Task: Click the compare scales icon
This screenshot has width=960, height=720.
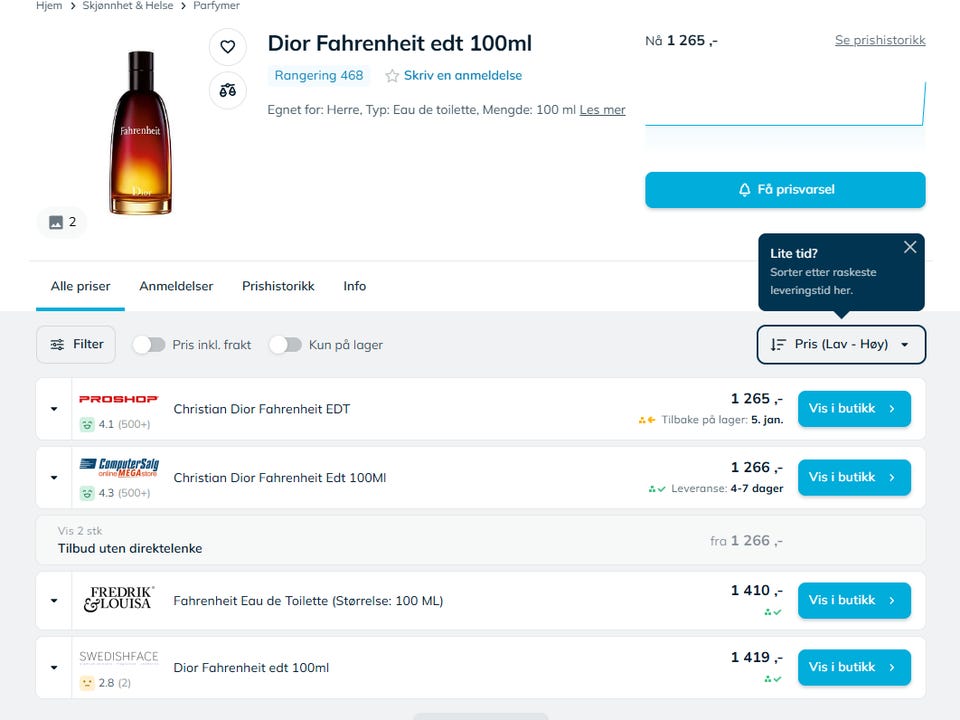Action: 227,90
